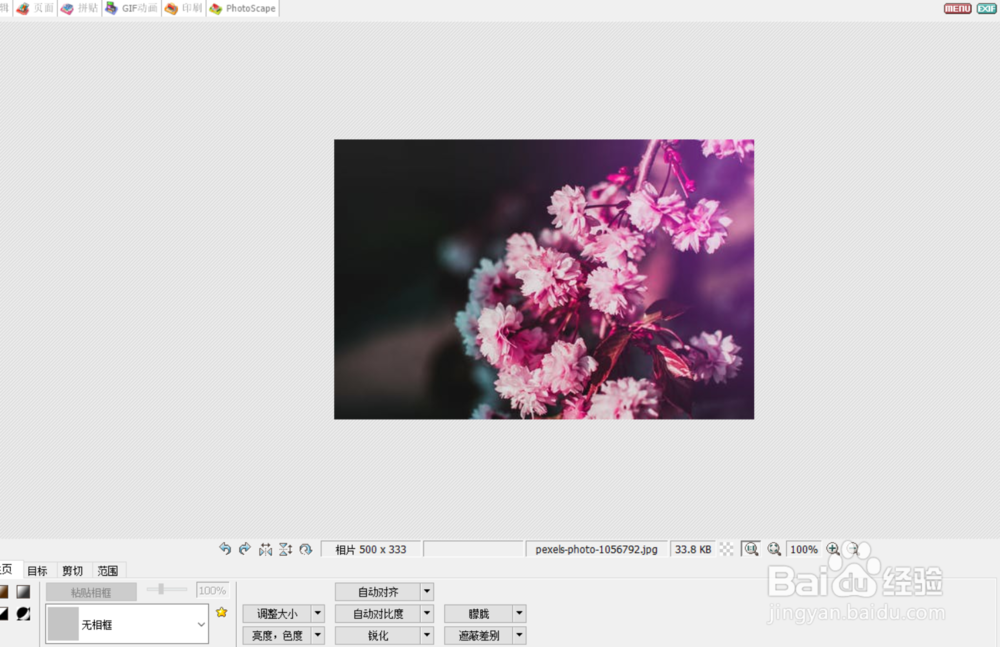Click the 调整大小 (Resize) button
Viewport: 1000px width, 647px height.
[x=277, y=614]
